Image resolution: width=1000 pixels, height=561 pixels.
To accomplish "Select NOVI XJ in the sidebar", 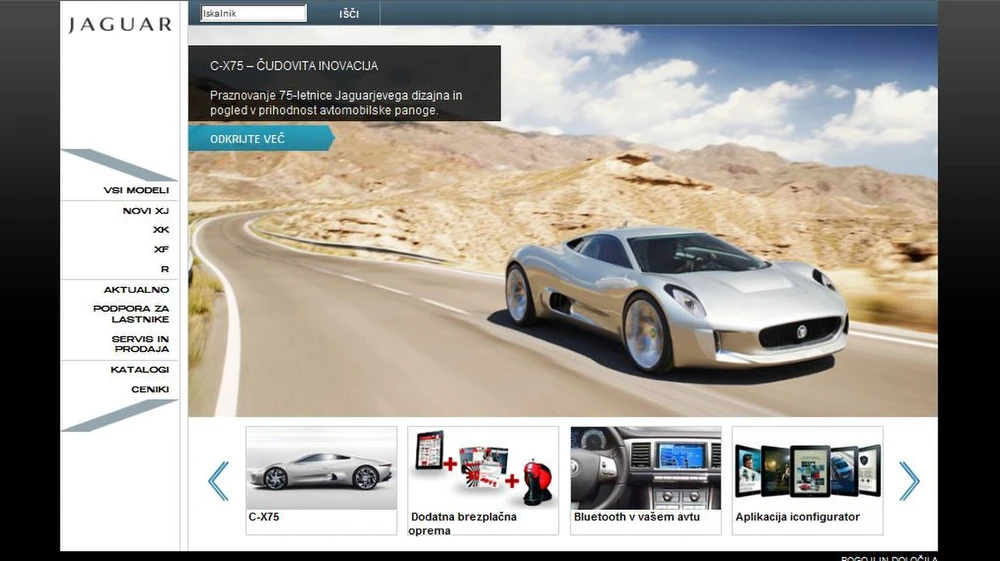I will [146, 211].
